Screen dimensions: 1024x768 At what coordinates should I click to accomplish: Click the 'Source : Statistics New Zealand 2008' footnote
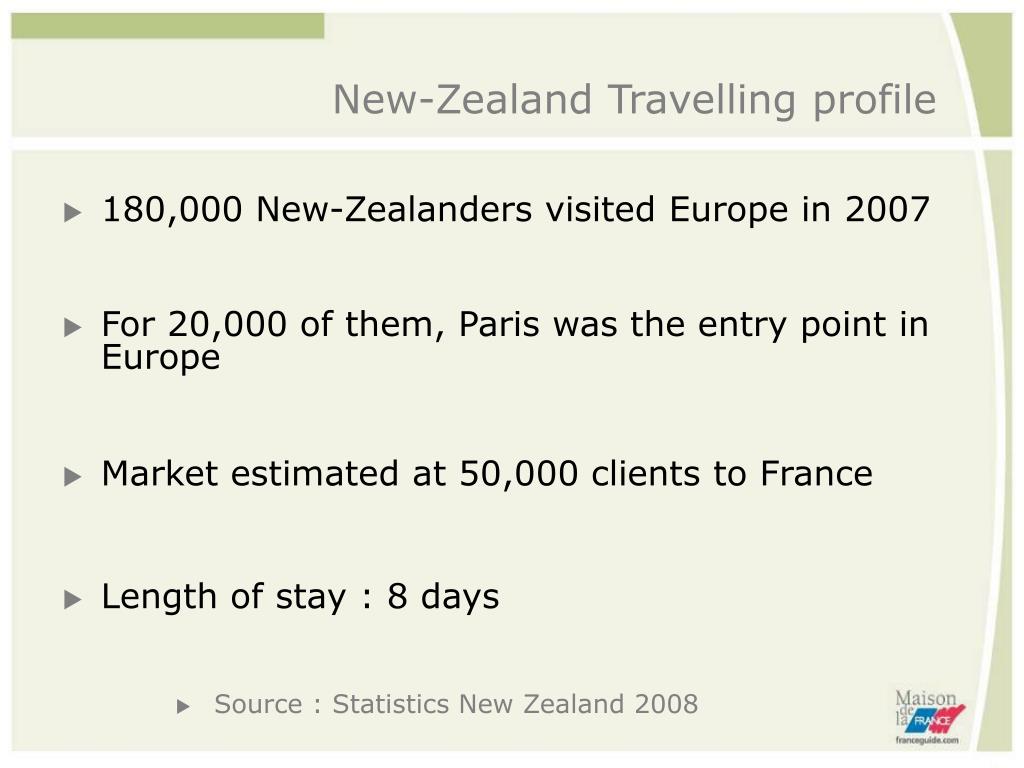(456, 704)
